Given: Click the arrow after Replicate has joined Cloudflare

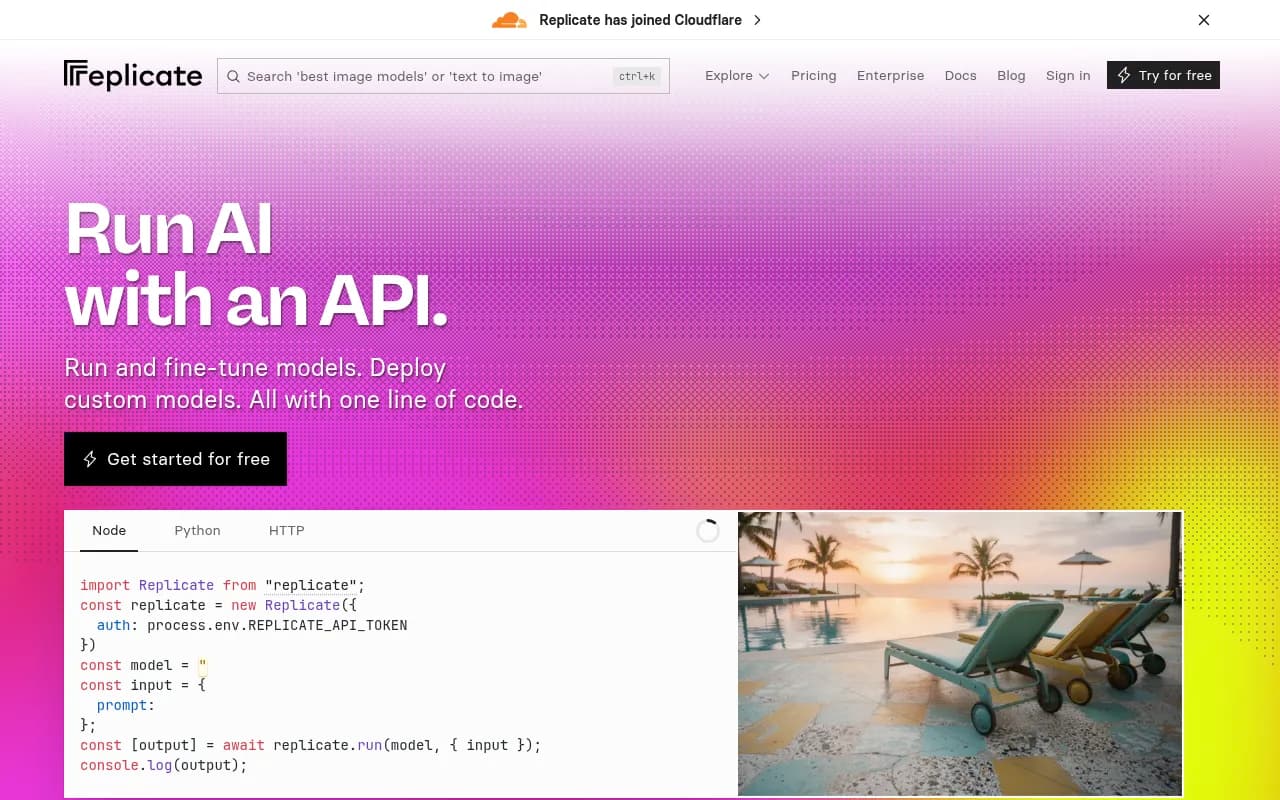Looking at the screenshot, I should (757, 19).
